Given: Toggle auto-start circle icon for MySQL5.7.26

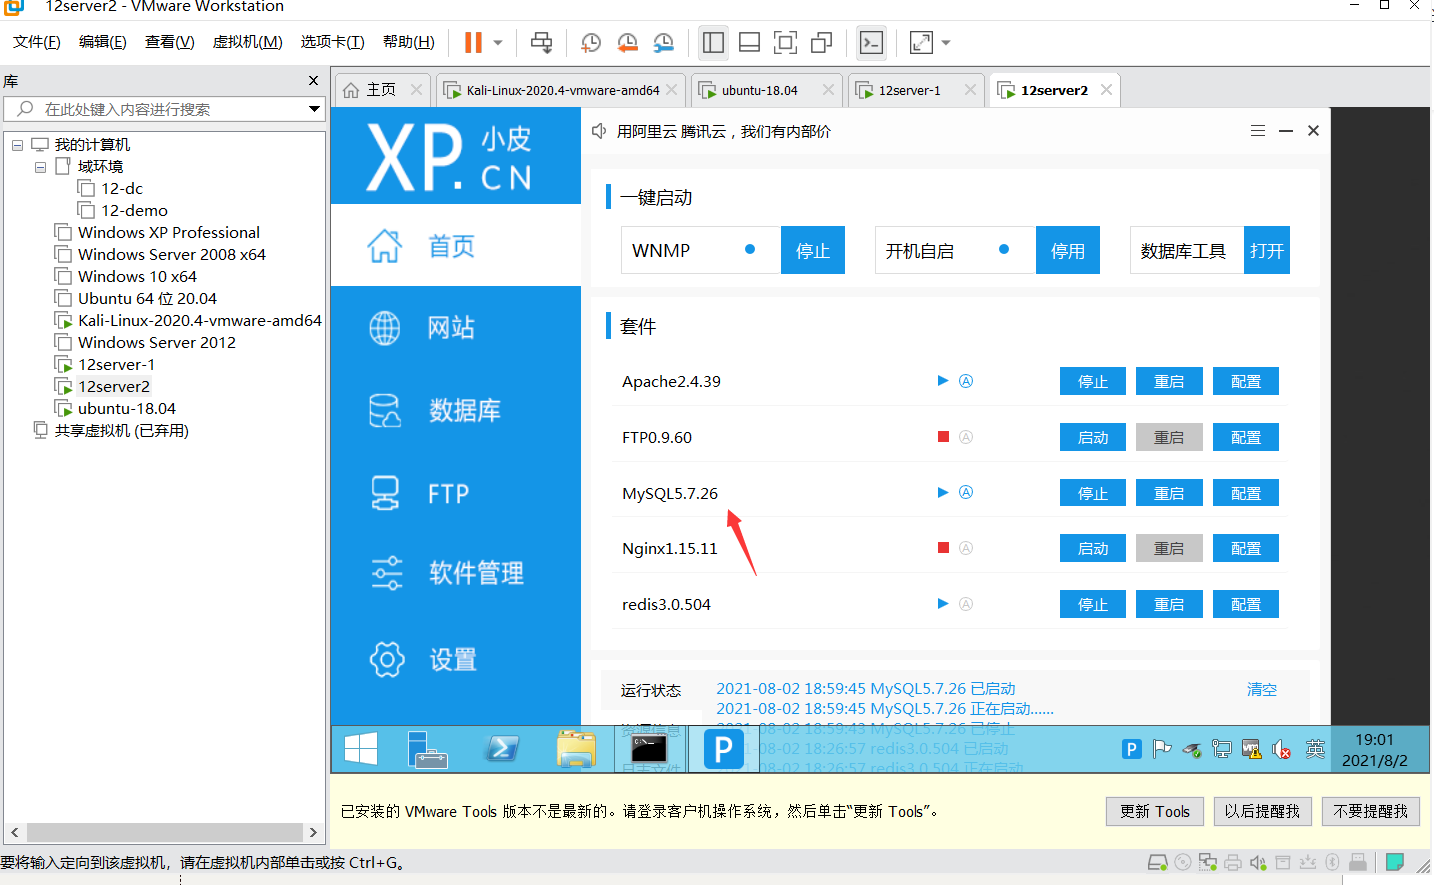Looking at the screenshot, I should 966,492.
